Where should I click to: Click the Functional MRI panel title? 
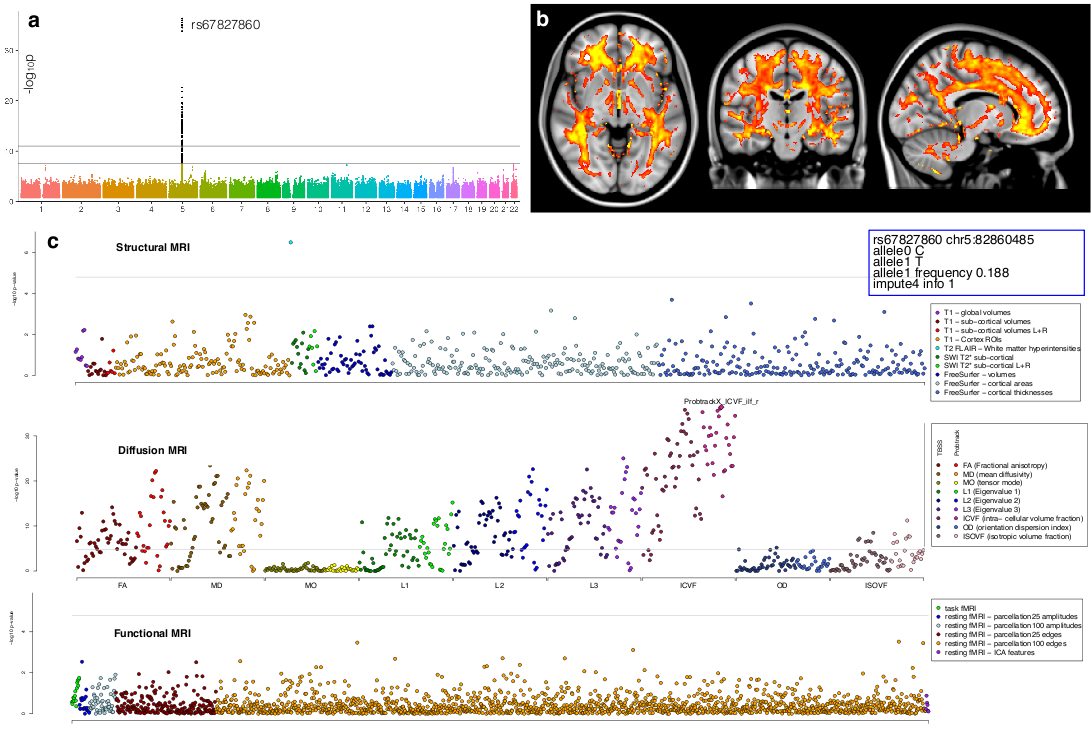pyautogui.click(x=155, y=633)
